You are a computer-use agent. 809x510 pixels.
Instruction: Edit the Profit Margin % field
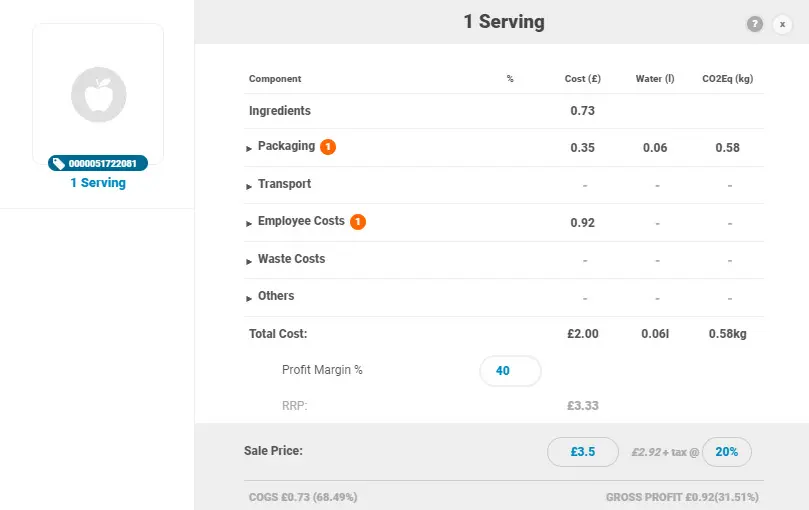click(x=510, y=371)
